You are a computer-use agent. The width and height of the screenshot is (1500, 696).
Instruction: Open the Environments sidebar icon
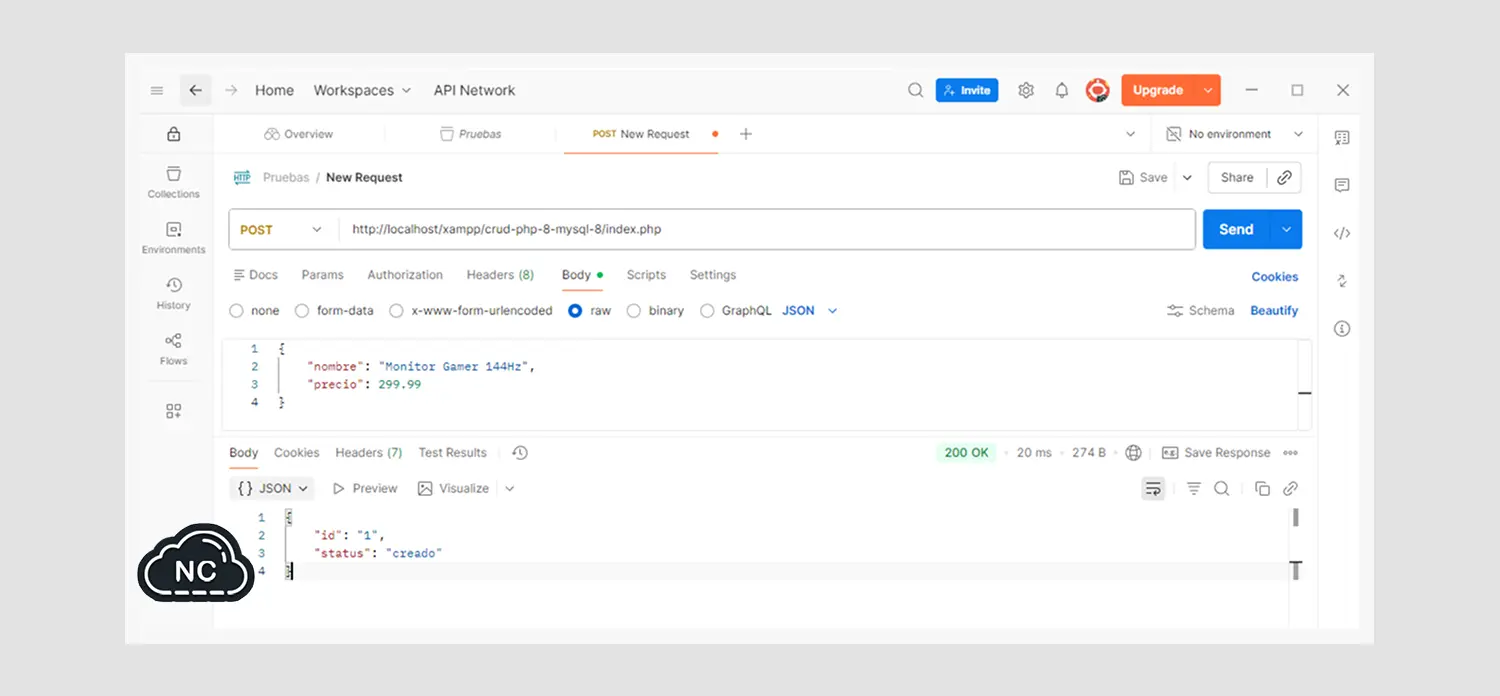click(174, 238)
